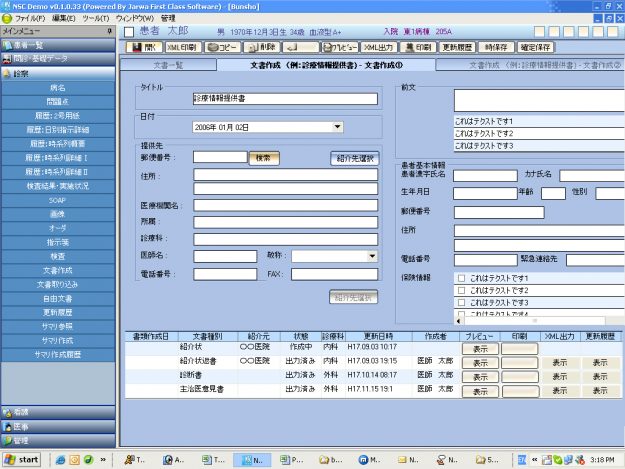Image resolution: width=625 pixels, height=469 pixels.
Task: Click the XML印刷 toolbar button
Action: coord(182,47)
